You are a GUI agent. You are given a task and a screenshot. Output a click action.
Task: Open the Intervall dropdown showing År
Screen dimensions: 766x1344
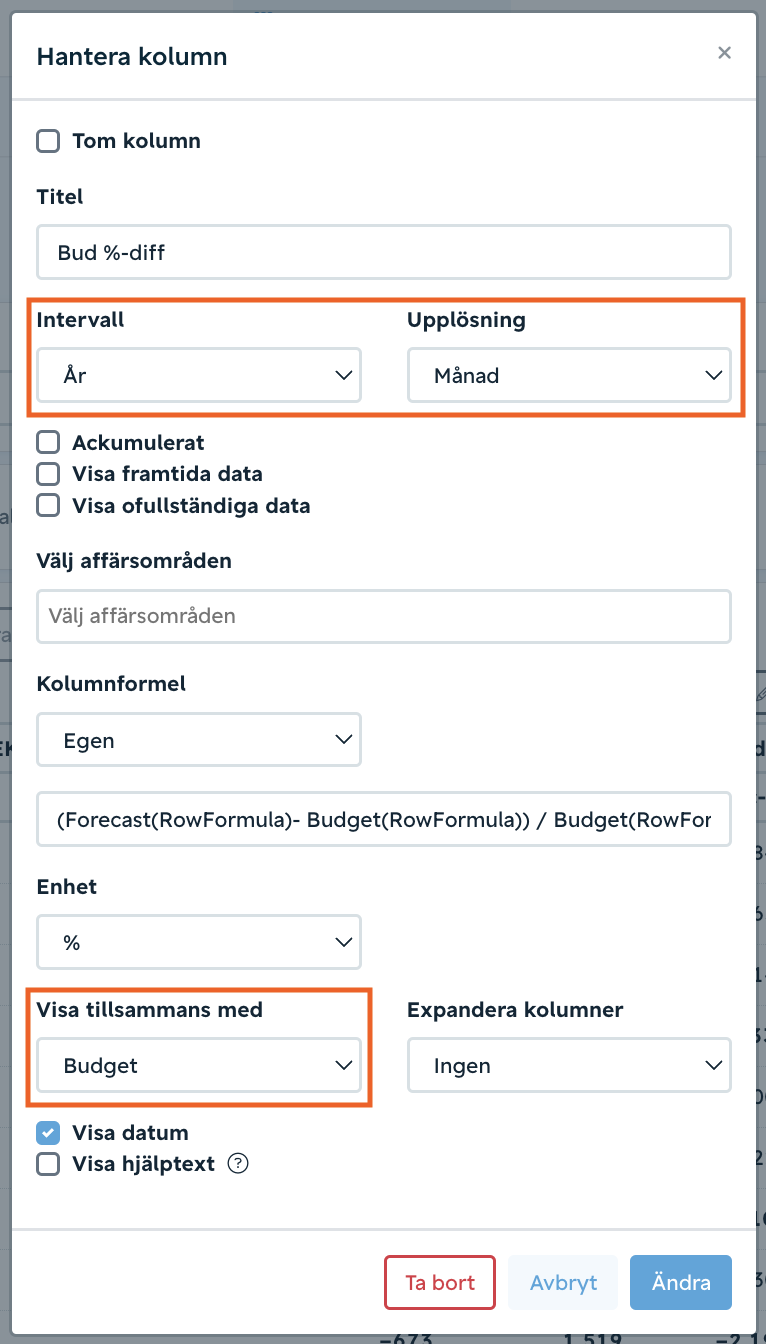point(199,376)
